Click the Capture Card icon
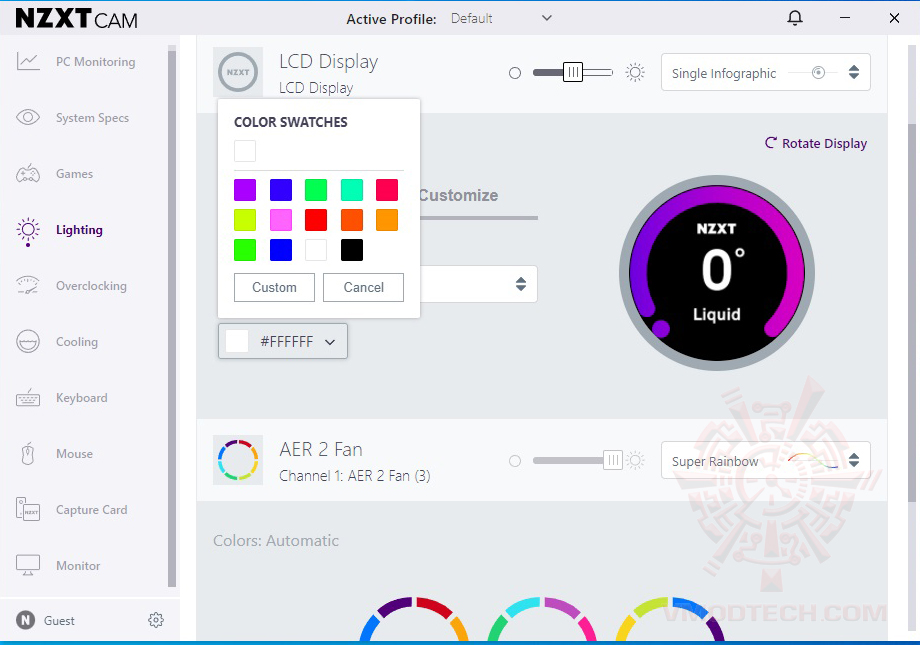The width and height of the screenshot is (920, 645). pyautogui.click(x=28, y=509)
